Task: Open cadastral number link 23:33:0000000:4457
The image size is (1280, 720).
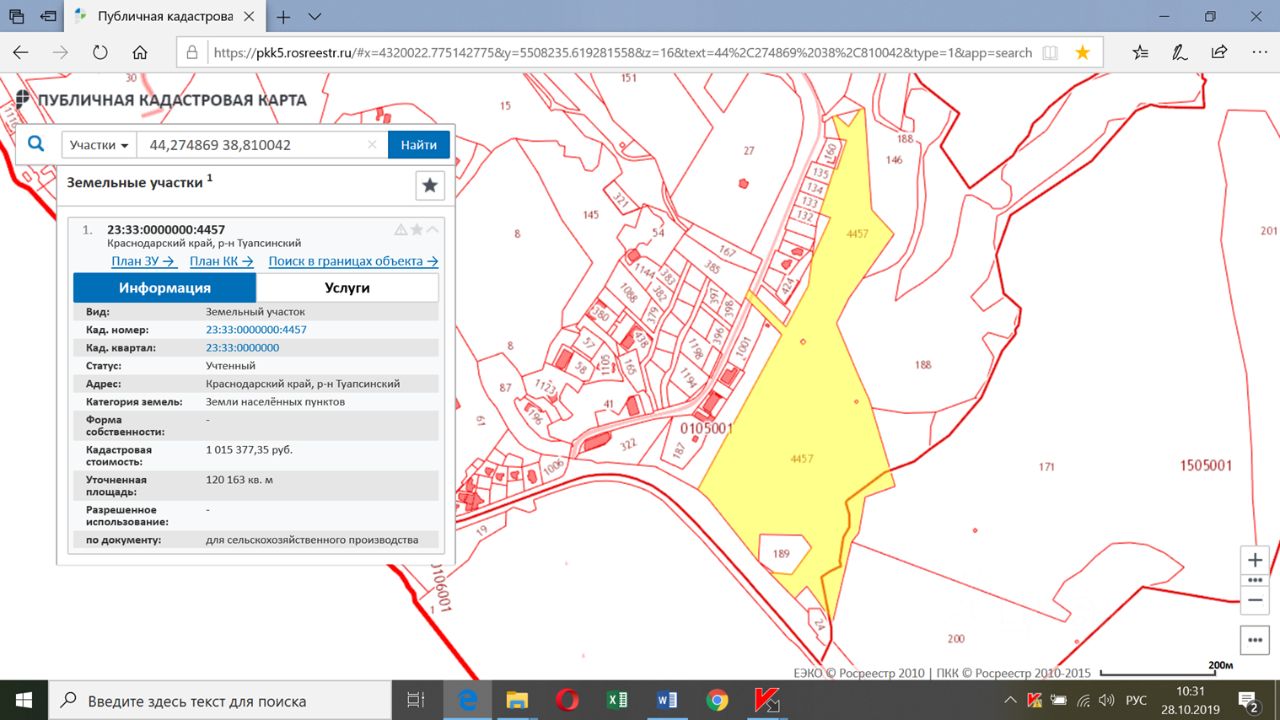Action: 256,330
